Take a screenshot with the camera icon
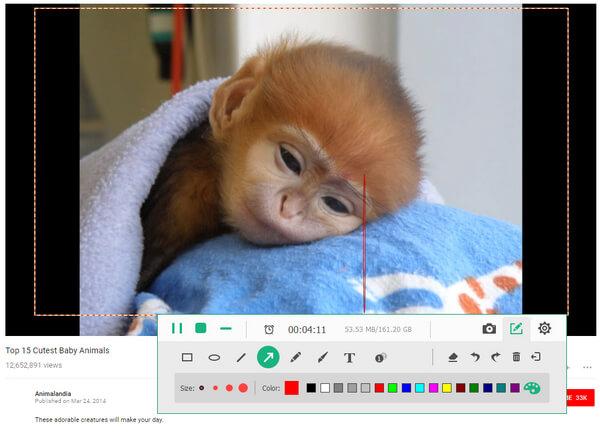The image size is (600, 436). coord(489,328)
